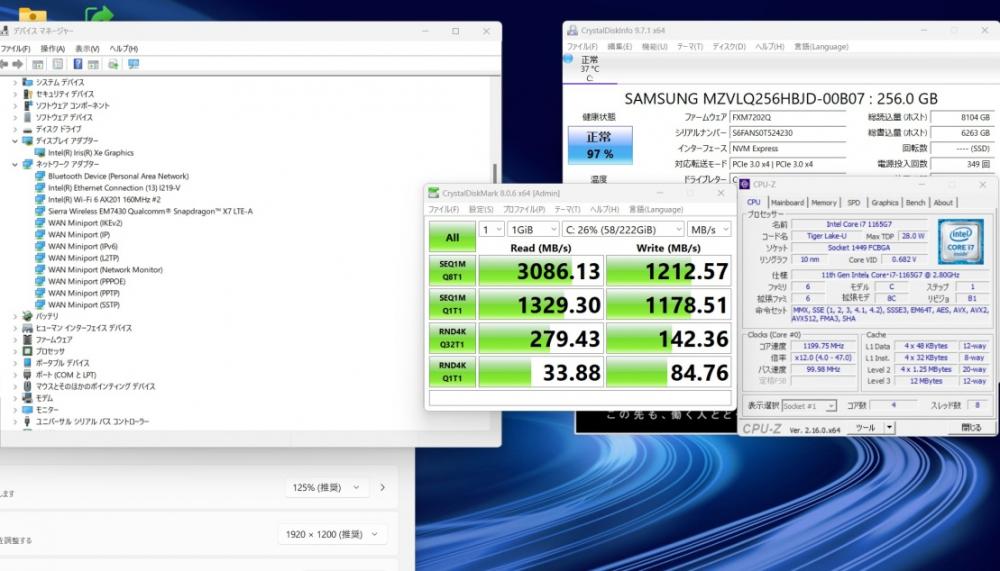This screenshot has width=1000, height=571.
Task: Open the File menu in Device Manager
Action: click(15, 48)
